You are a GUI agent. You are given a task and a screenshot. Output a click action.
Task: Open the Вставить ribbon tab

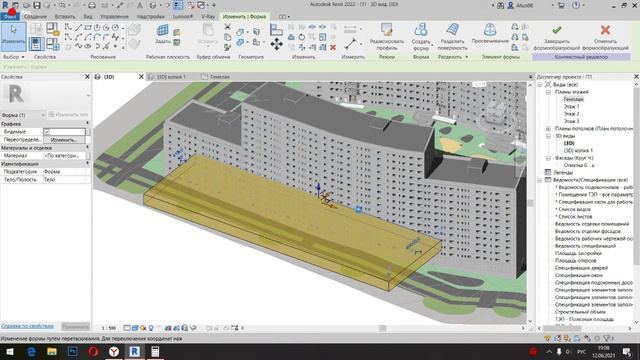(65, 17)
